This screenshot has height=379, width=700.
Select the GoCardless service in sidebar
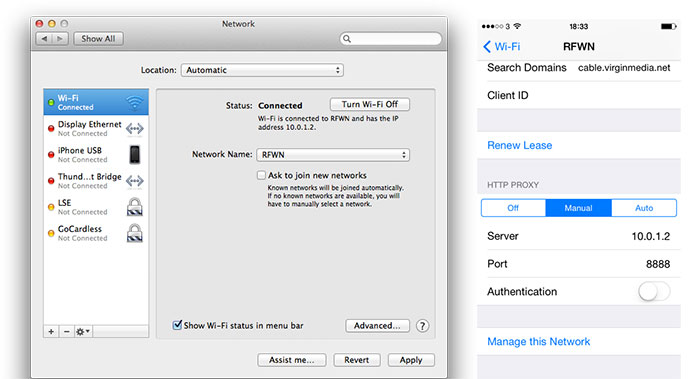click(96, 233)
